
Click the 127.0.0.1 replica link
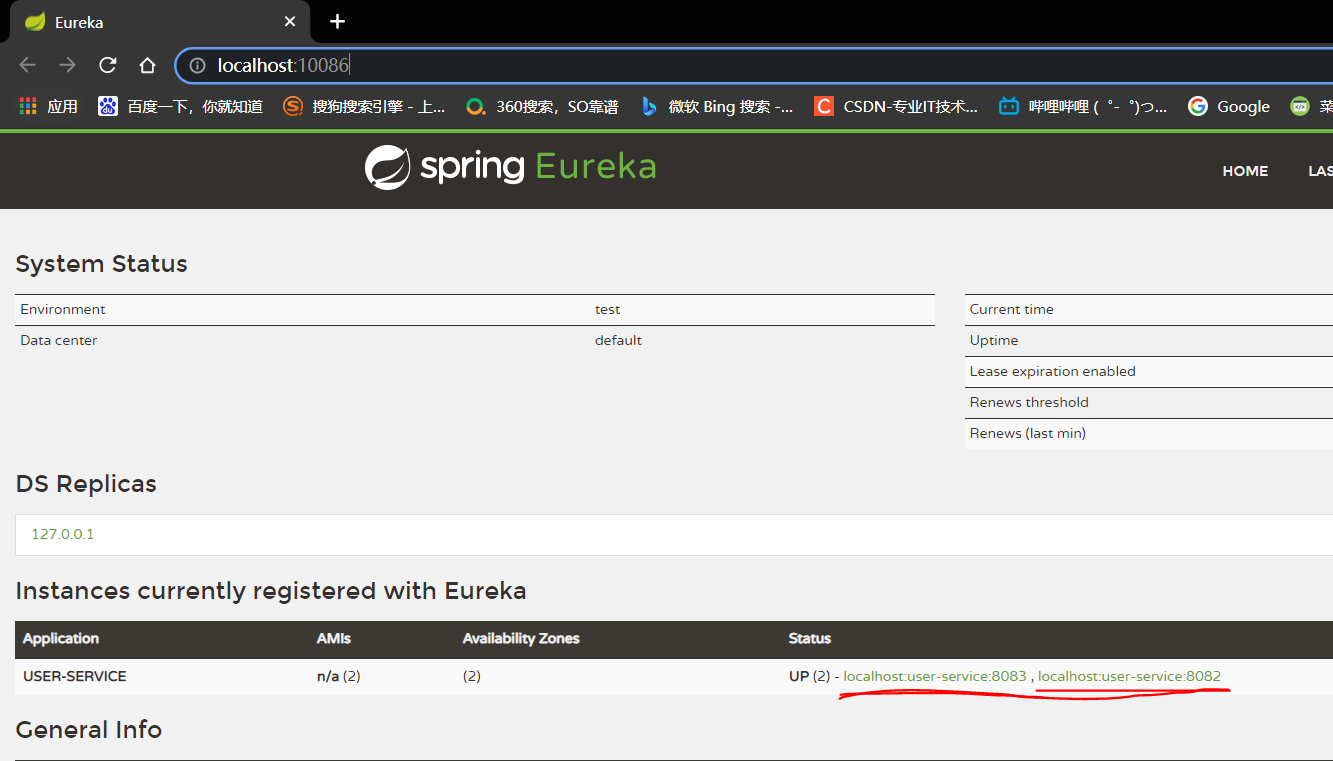pyautogui.click(x=62, y=534)
